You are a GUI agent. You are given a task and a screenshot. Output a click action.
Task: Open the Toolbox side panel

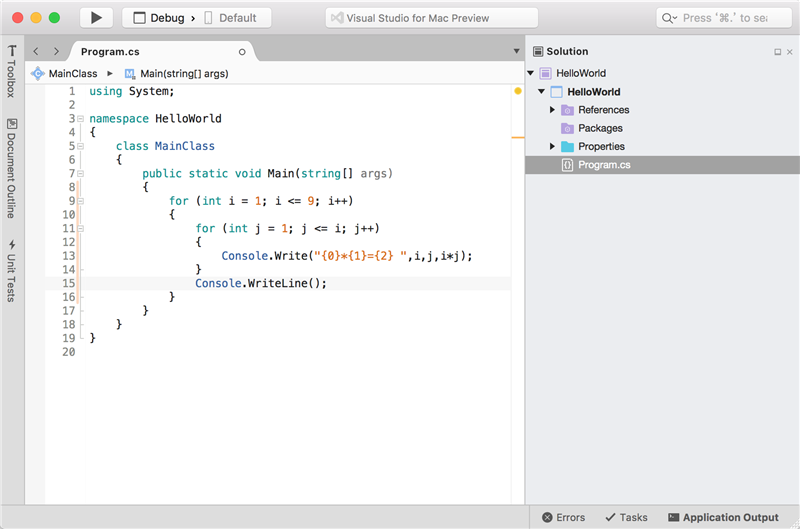(12, 71)
